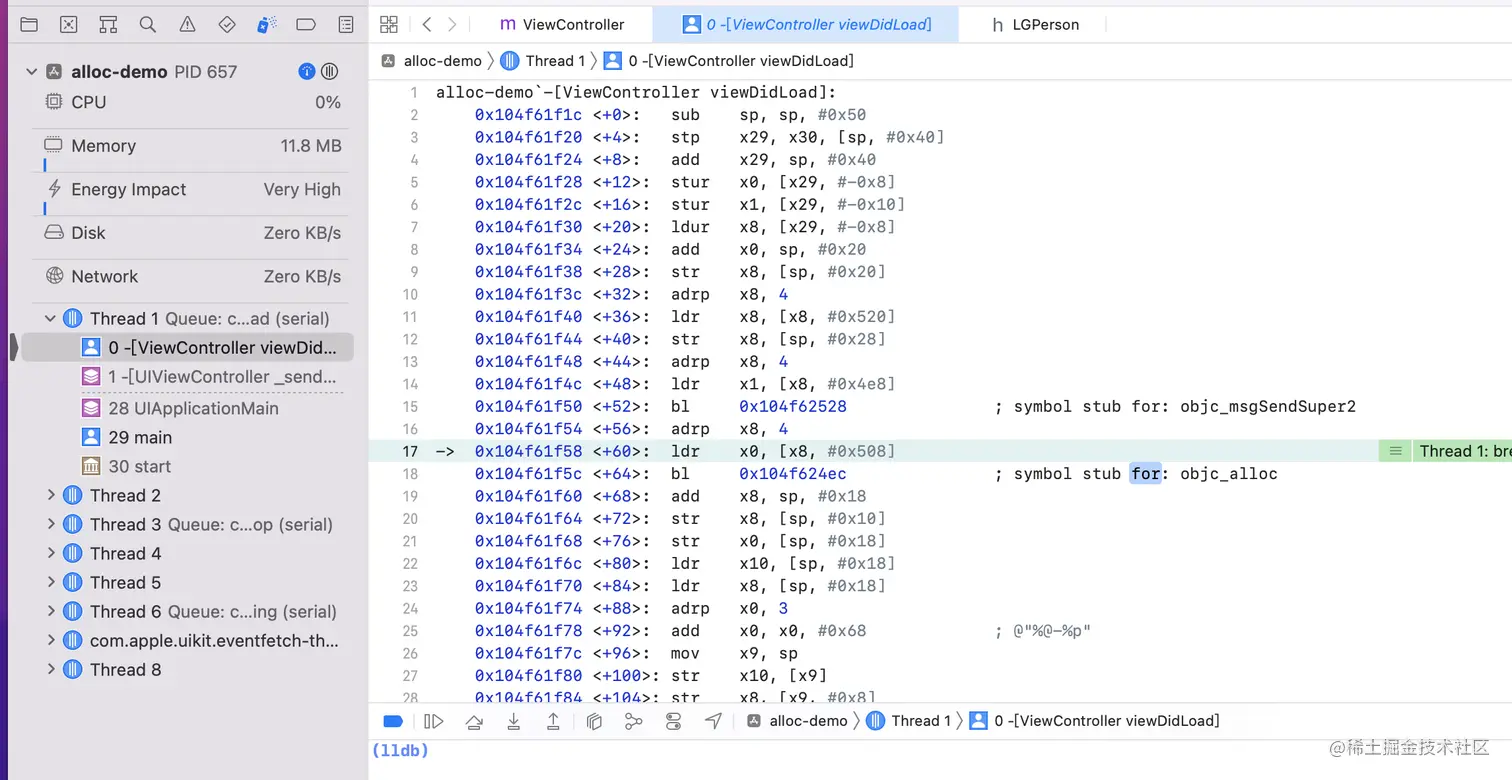
Task: Collapse Thread 1 in debug navigator
Action: (x=51, y=319)
